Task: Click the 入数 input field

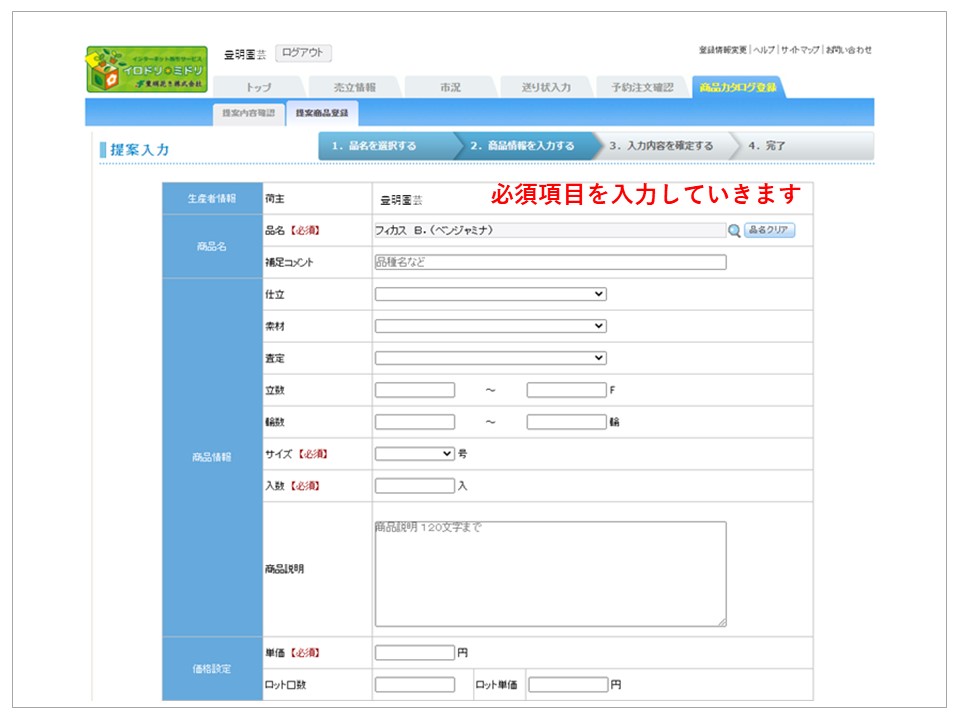Action: (414, 486)
